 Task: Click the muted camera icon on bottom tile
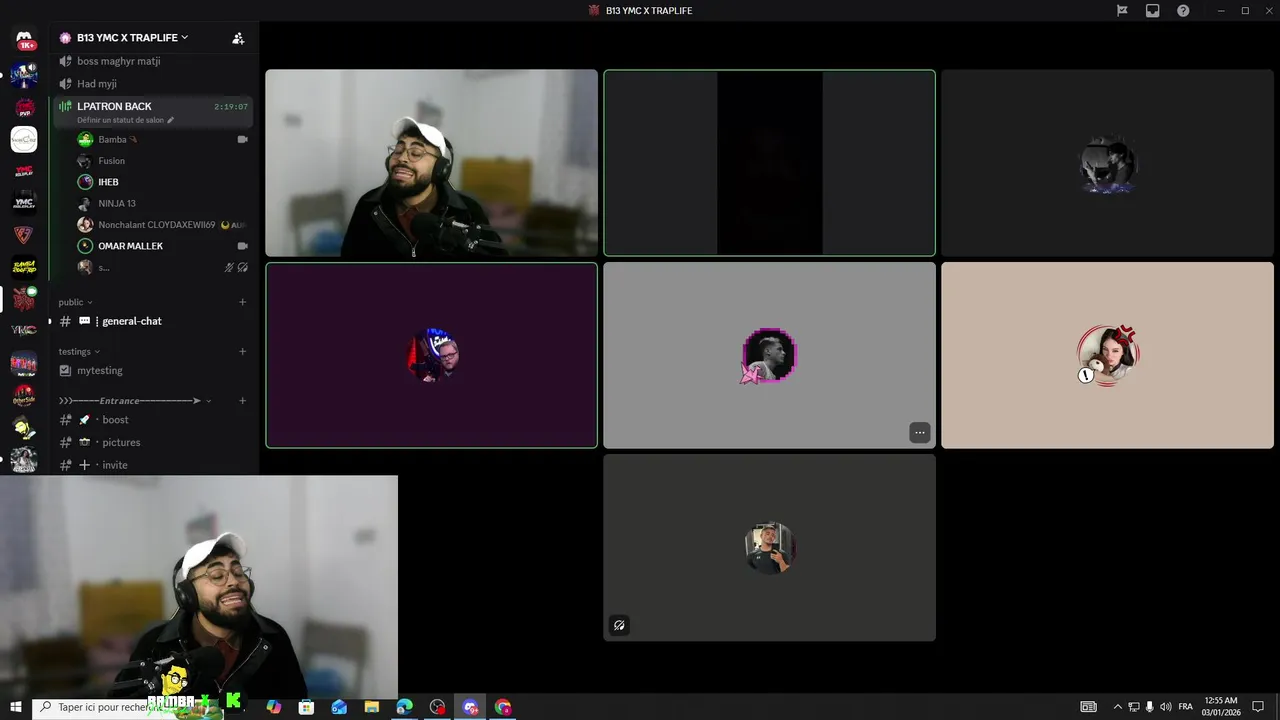[x=619, y=626]
